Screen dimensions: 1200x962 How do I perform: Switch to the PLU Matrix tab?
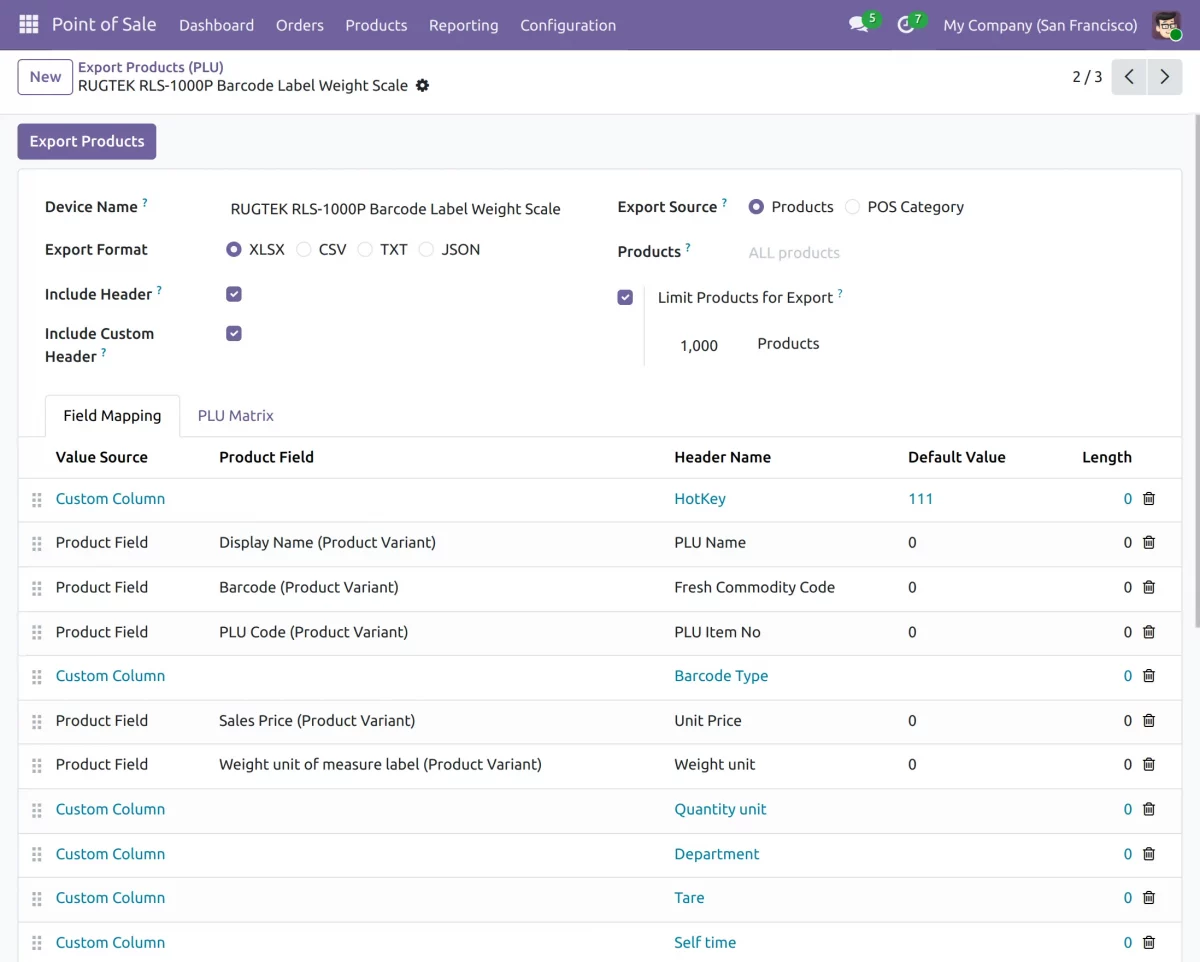[x=236, y=416]
